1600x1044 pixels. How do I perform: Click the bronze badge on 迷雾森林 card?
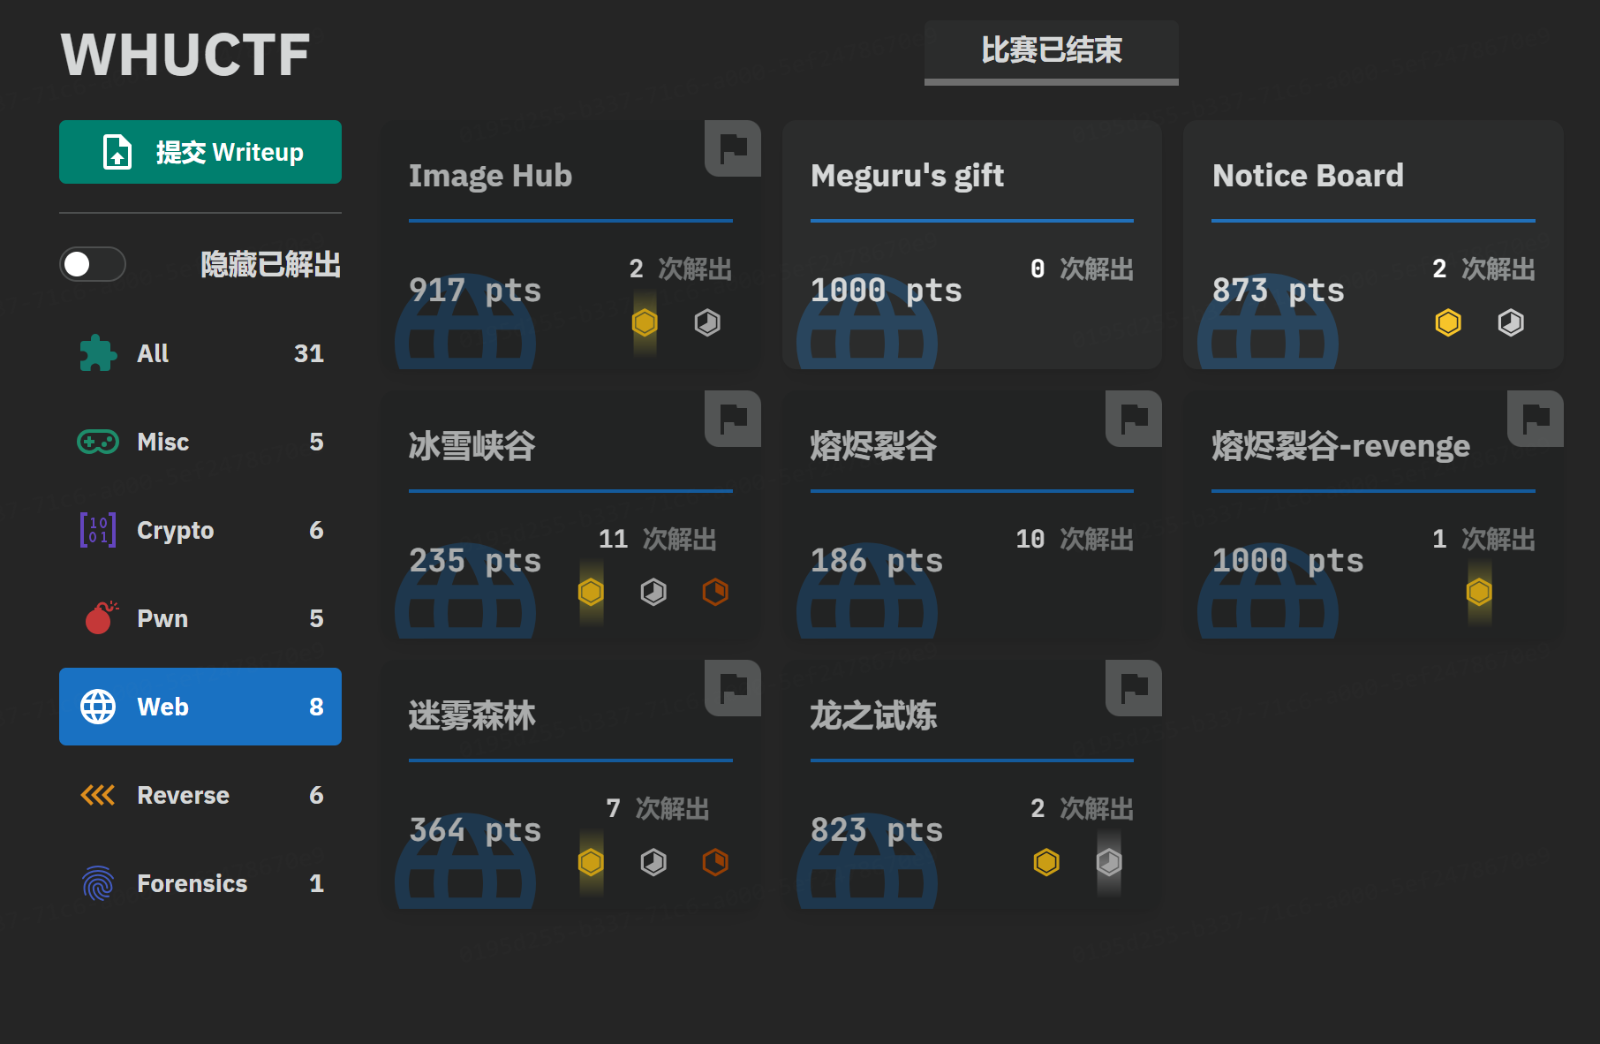(x=716, y=862)
